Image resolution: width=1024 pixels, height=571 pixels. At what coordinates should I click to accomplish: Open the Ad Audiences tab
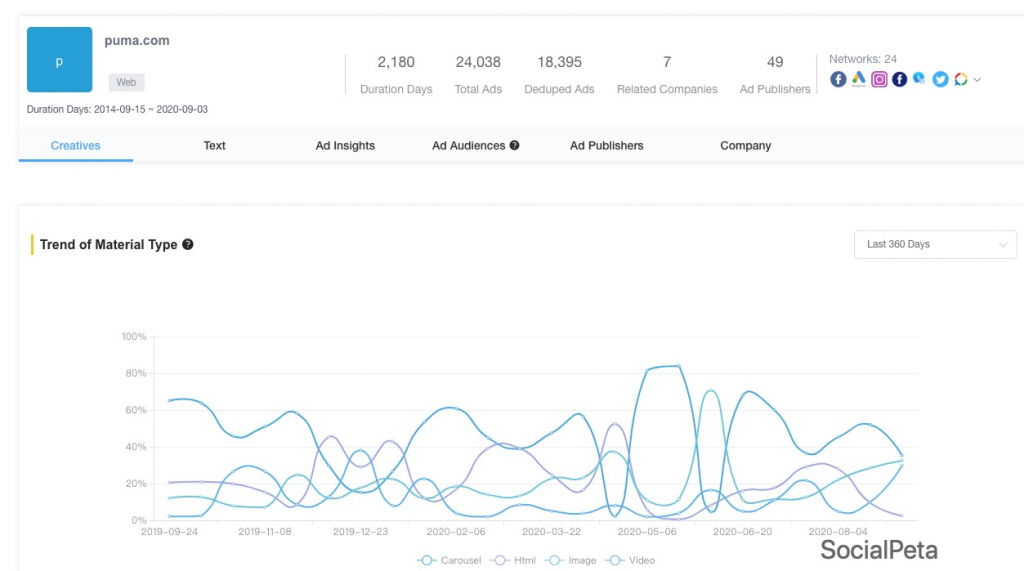(x=468, y=146)
